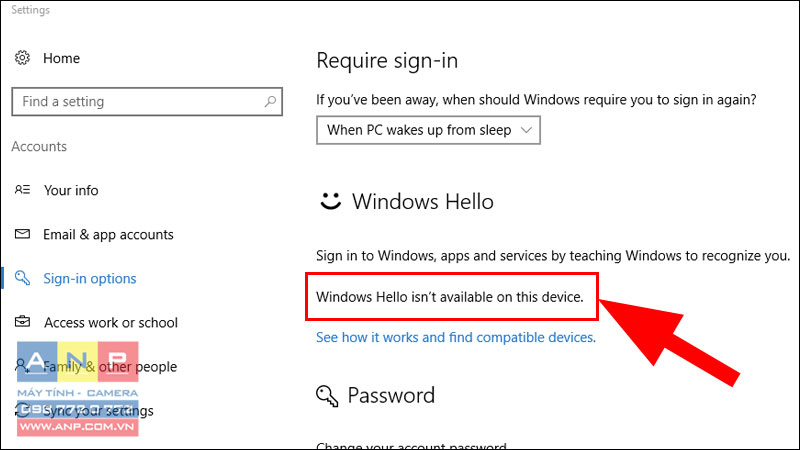
Task: Click the Your info person icon
Action: (22, 190)
